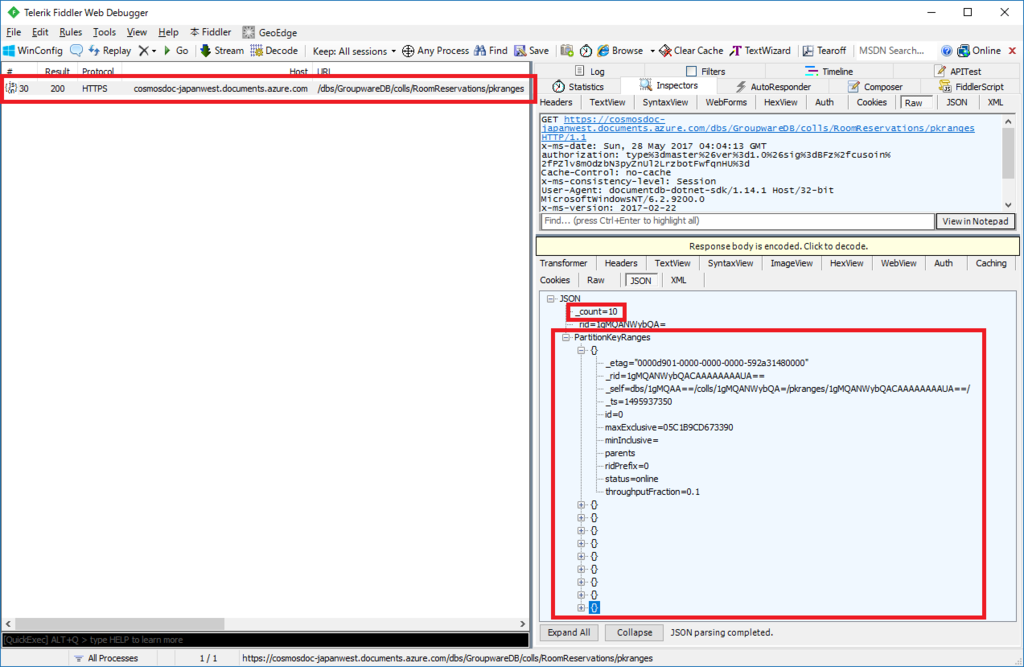Sort sessions by the Result column header
1024x667 pixels.
click(x=57, y=71)
